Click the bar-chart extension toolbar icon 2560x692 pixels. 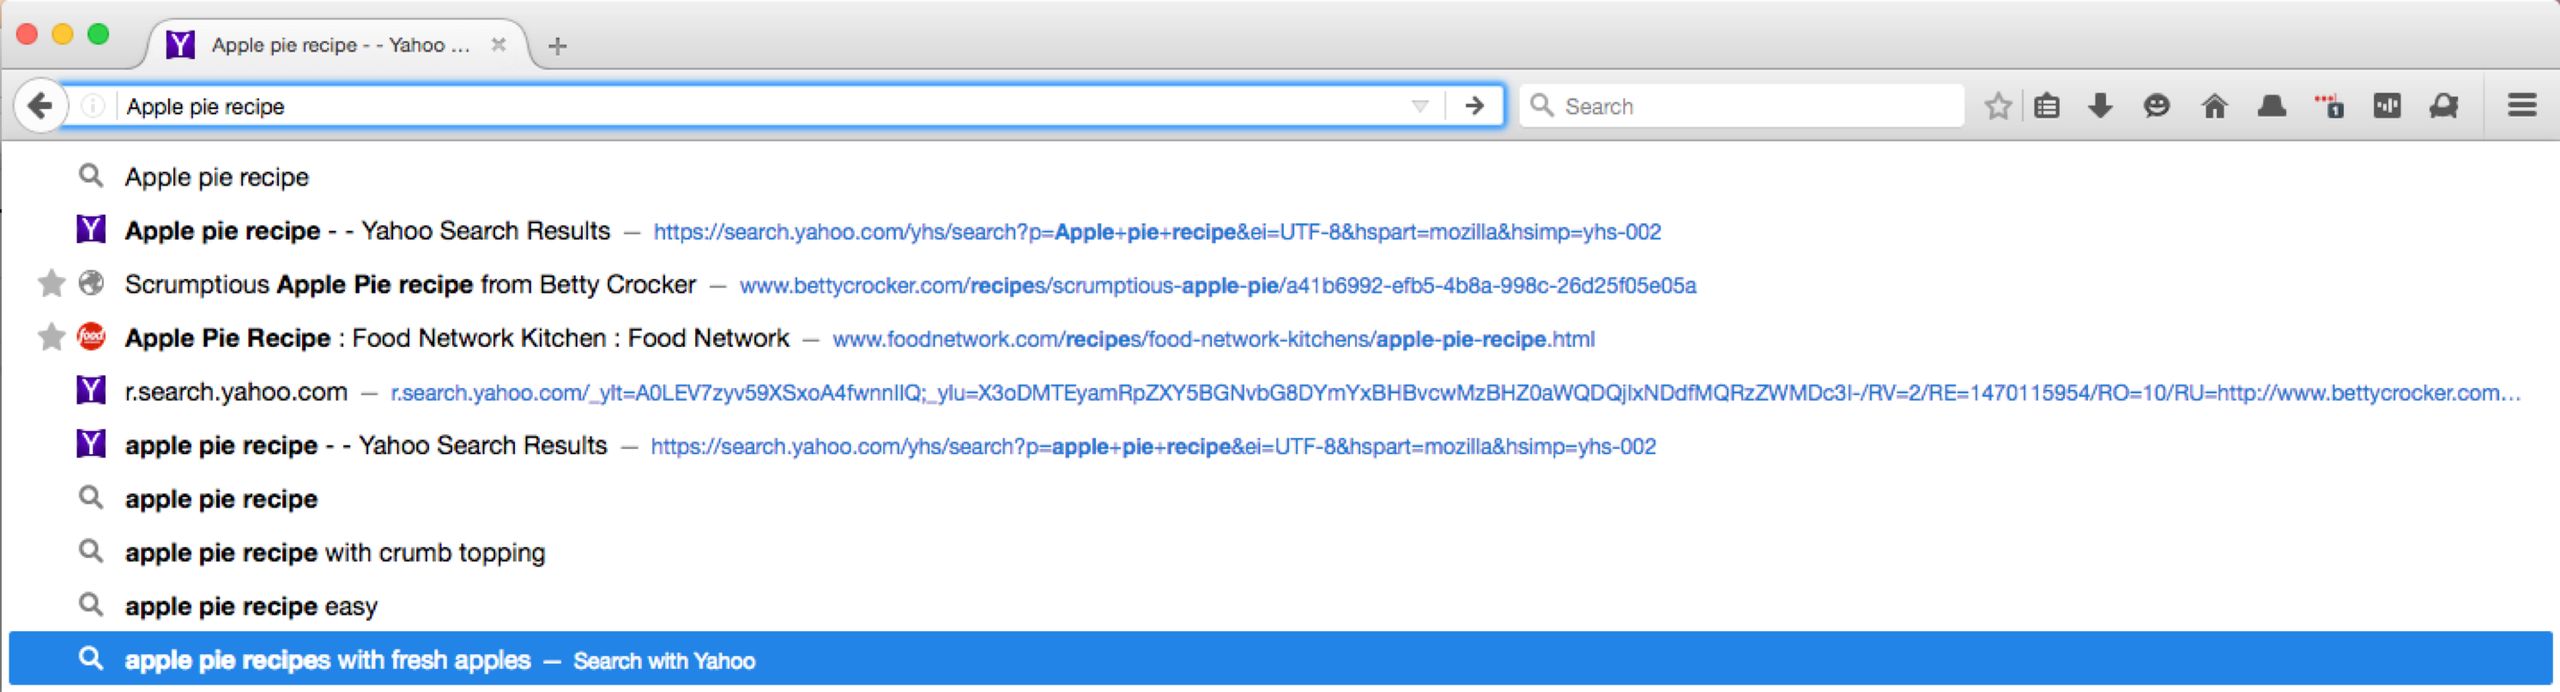[2386, 106]
